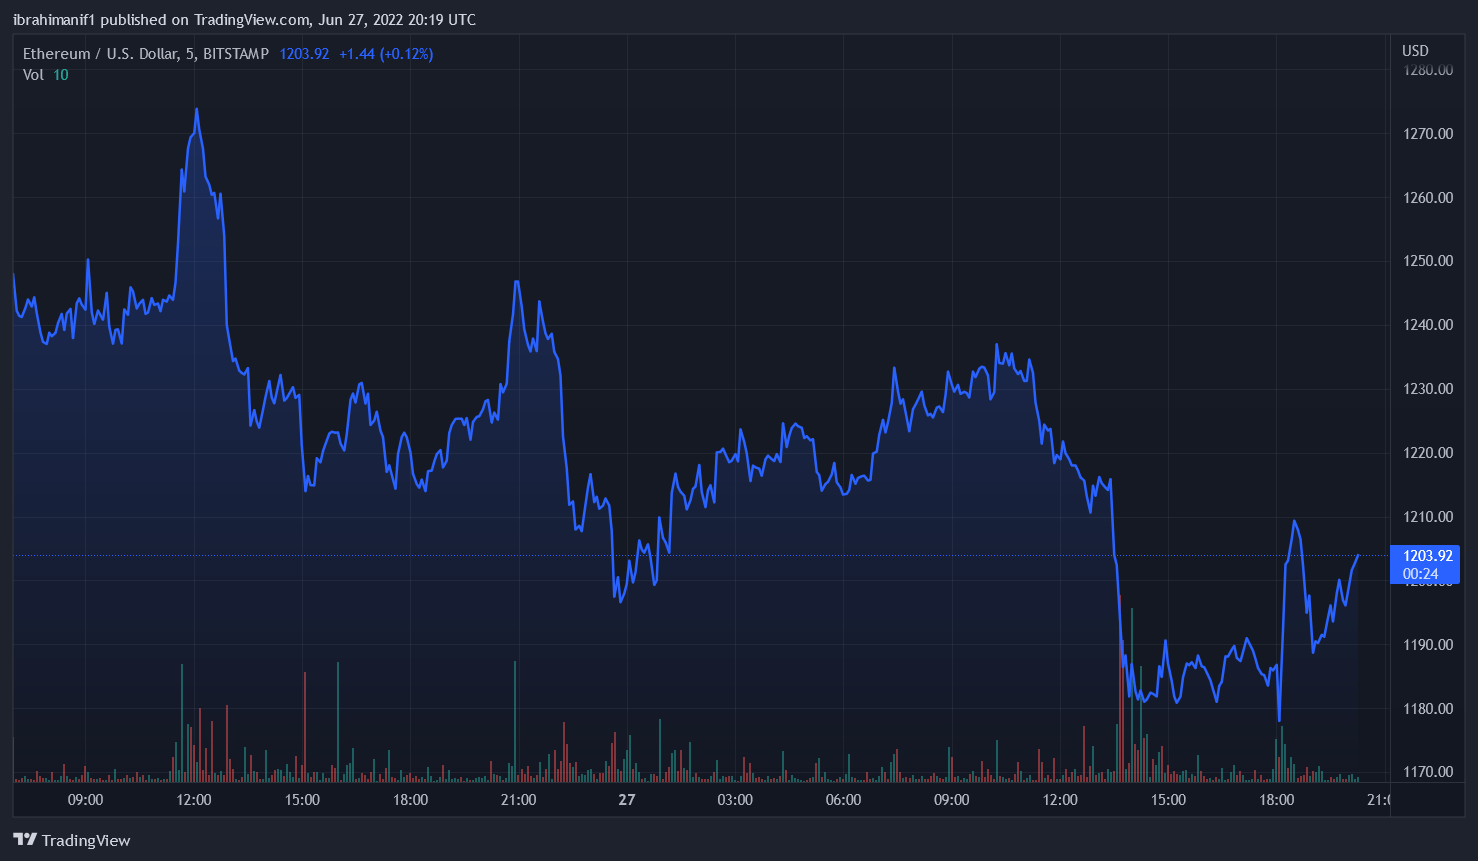The width and height of the screenshot is (1478, 861).
Task: Click the 1210.00 price axis label
Action: 1428,517
